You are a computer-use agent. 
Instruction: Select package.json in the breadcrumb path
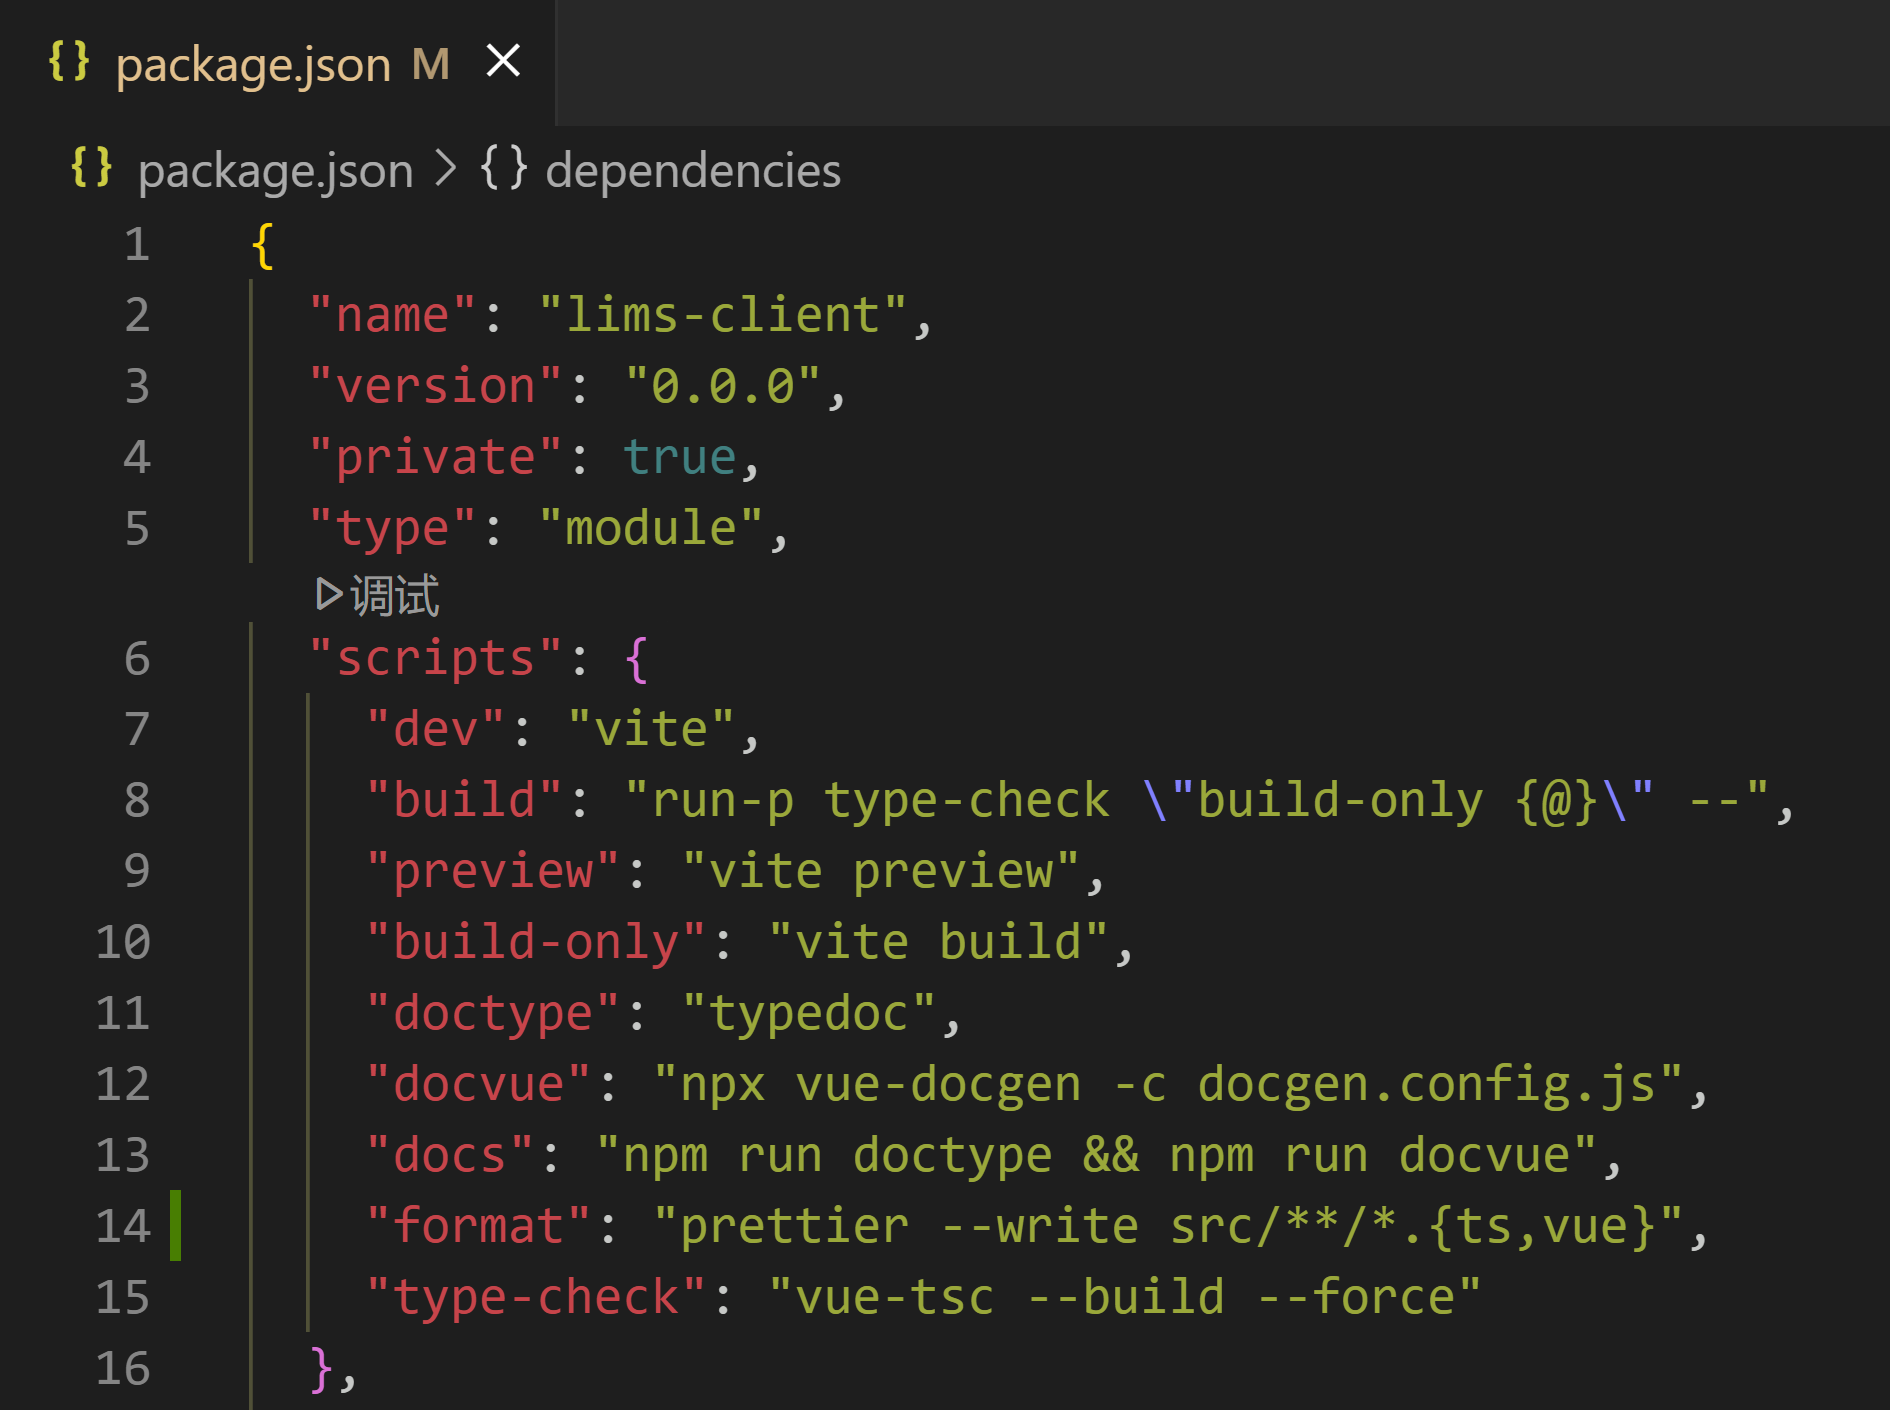coord(275,170)
